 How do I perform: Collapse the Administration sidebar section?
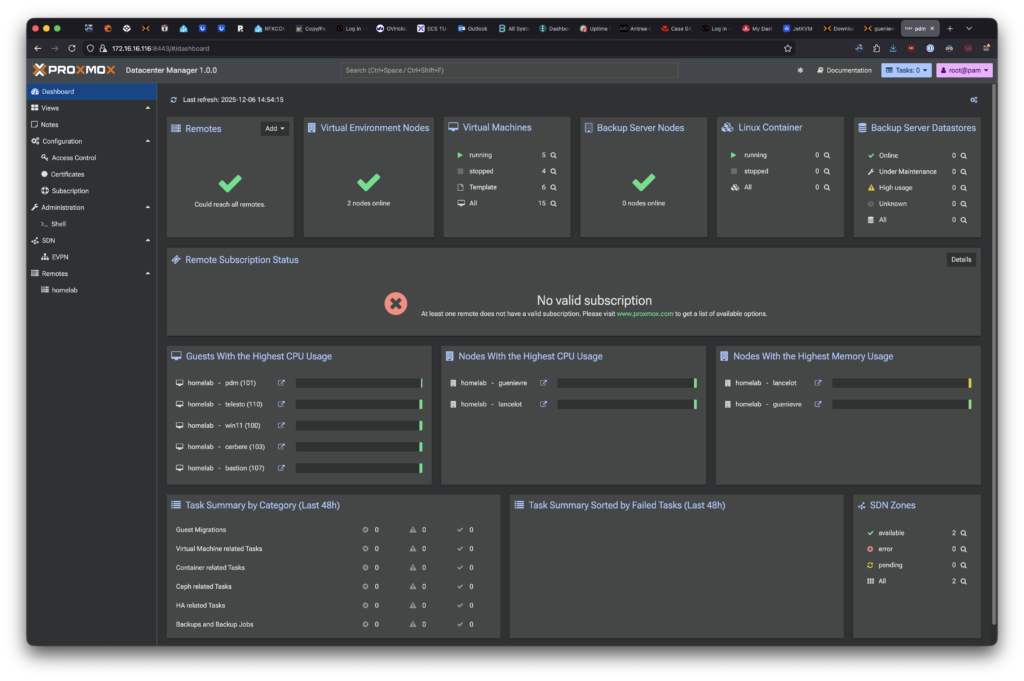[148, 207]
